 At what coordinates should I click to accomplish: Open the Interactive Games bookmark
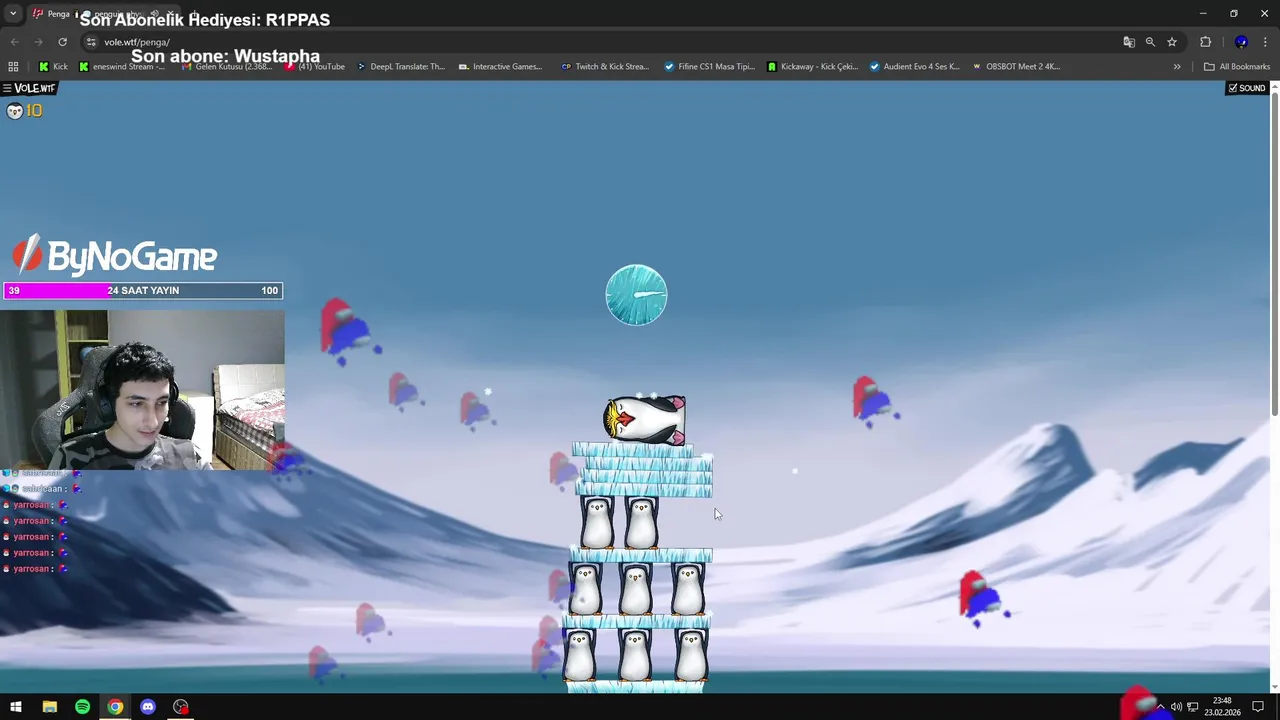click(500, 67)
